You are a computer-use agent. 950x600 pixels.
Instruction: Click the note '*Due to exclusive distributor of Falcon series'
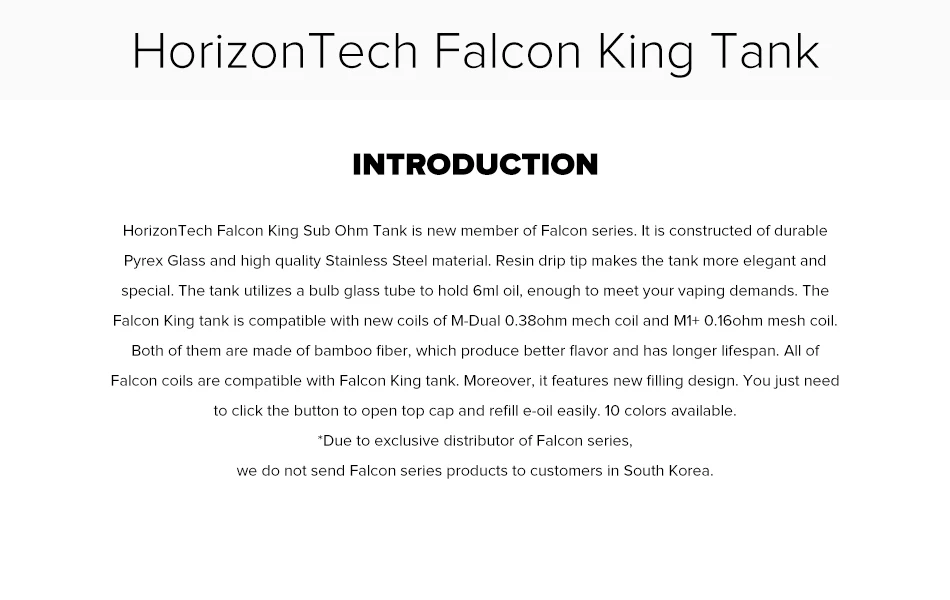475,441
